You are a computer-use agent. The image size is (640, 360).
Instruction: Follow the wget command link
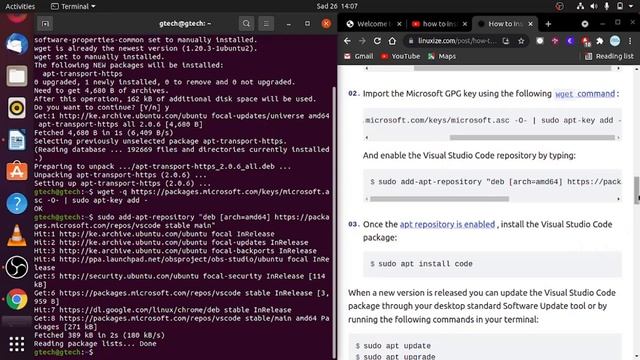pyautogui.click(x=585, y=93)
